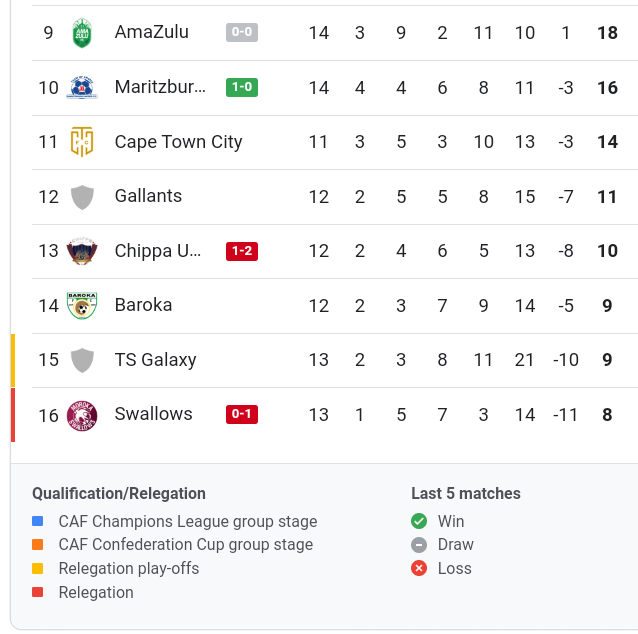
Task: Click the blue CAF Champions League legend swatch
Action: (x=37, y=521)
